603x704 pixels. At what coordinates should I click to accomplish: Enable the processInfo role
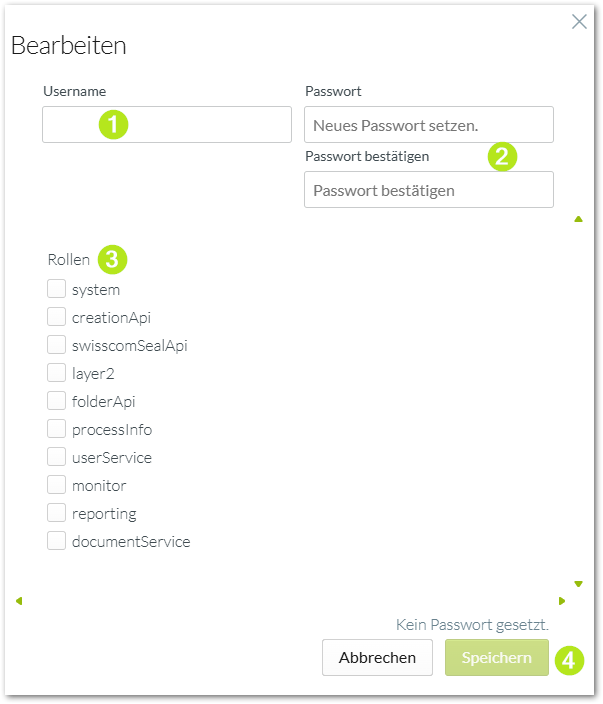click(57, 429)
